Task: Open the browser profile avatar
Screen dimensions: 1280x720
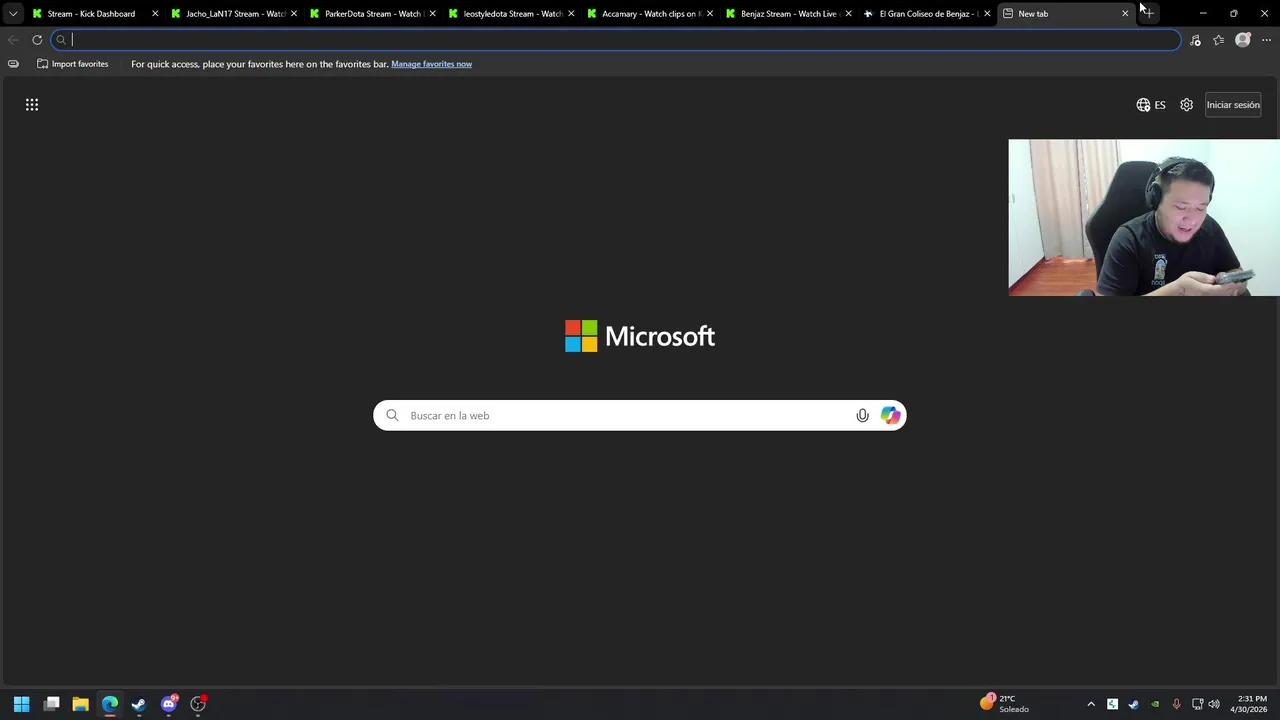Action: point(1243,40)
